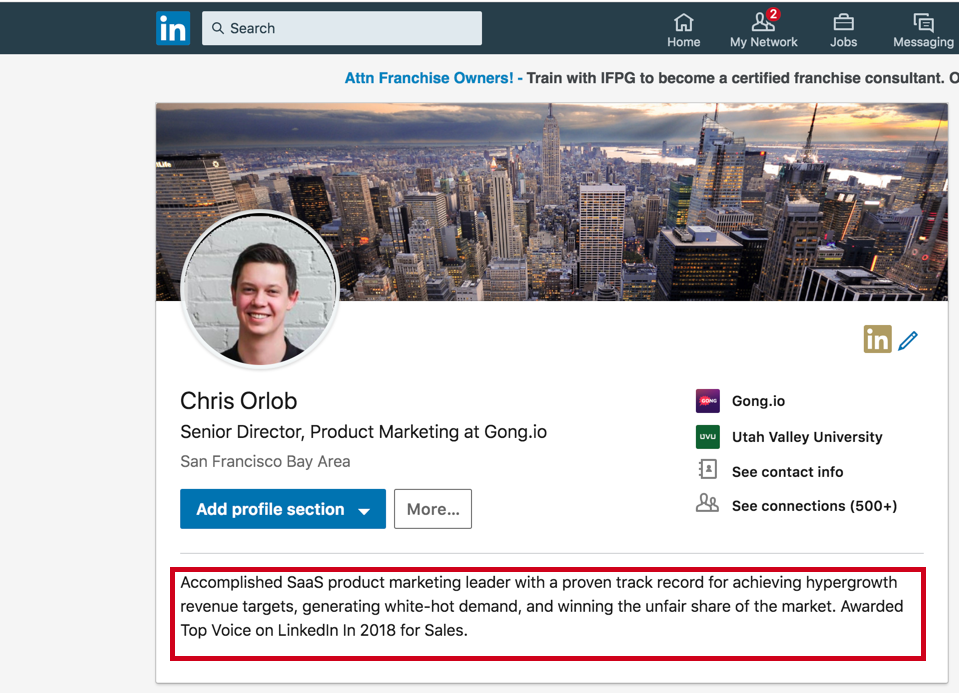
Task: Select the LinkedIn logo in the navbar
Action: pos(172,27)
